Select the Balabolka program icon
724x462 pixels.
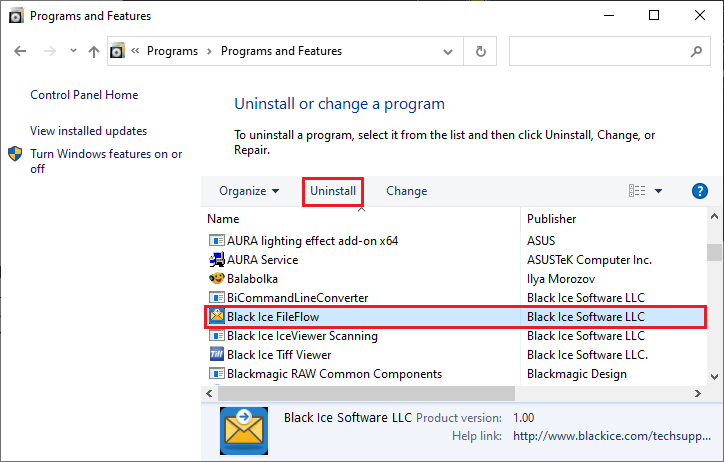pos(216,279)
